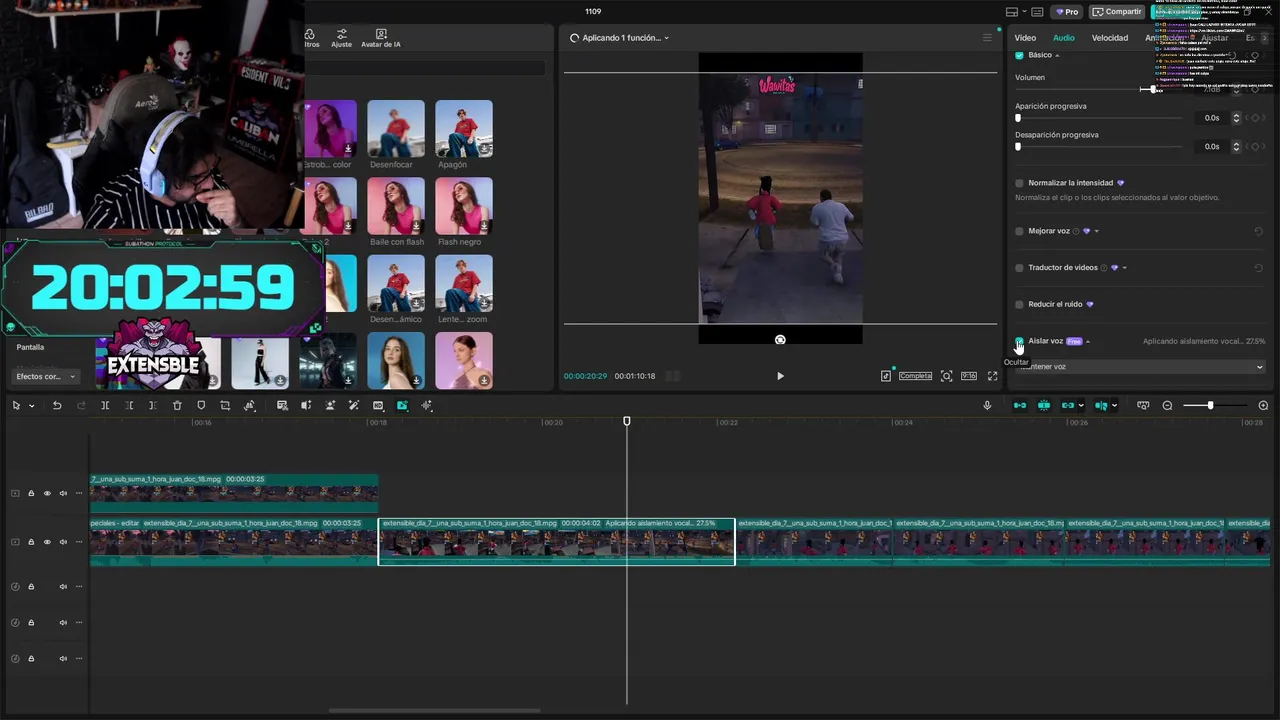Switch to the Velocidad tab
This screenshot has height=720, width=1280.
(1110, 38)
